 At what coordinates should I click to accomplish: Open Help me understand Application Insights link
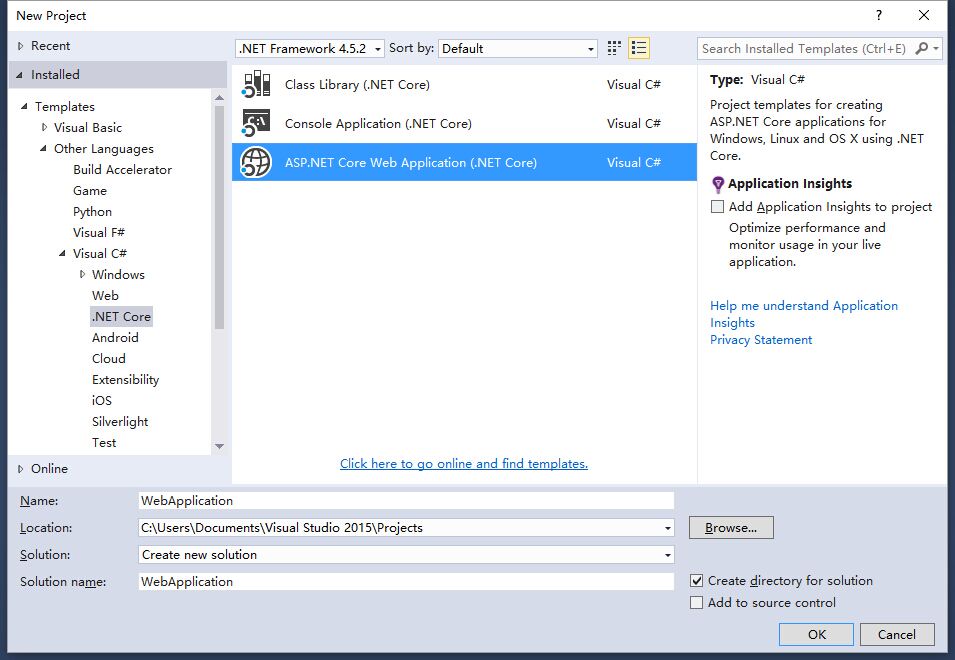point(803,314)
